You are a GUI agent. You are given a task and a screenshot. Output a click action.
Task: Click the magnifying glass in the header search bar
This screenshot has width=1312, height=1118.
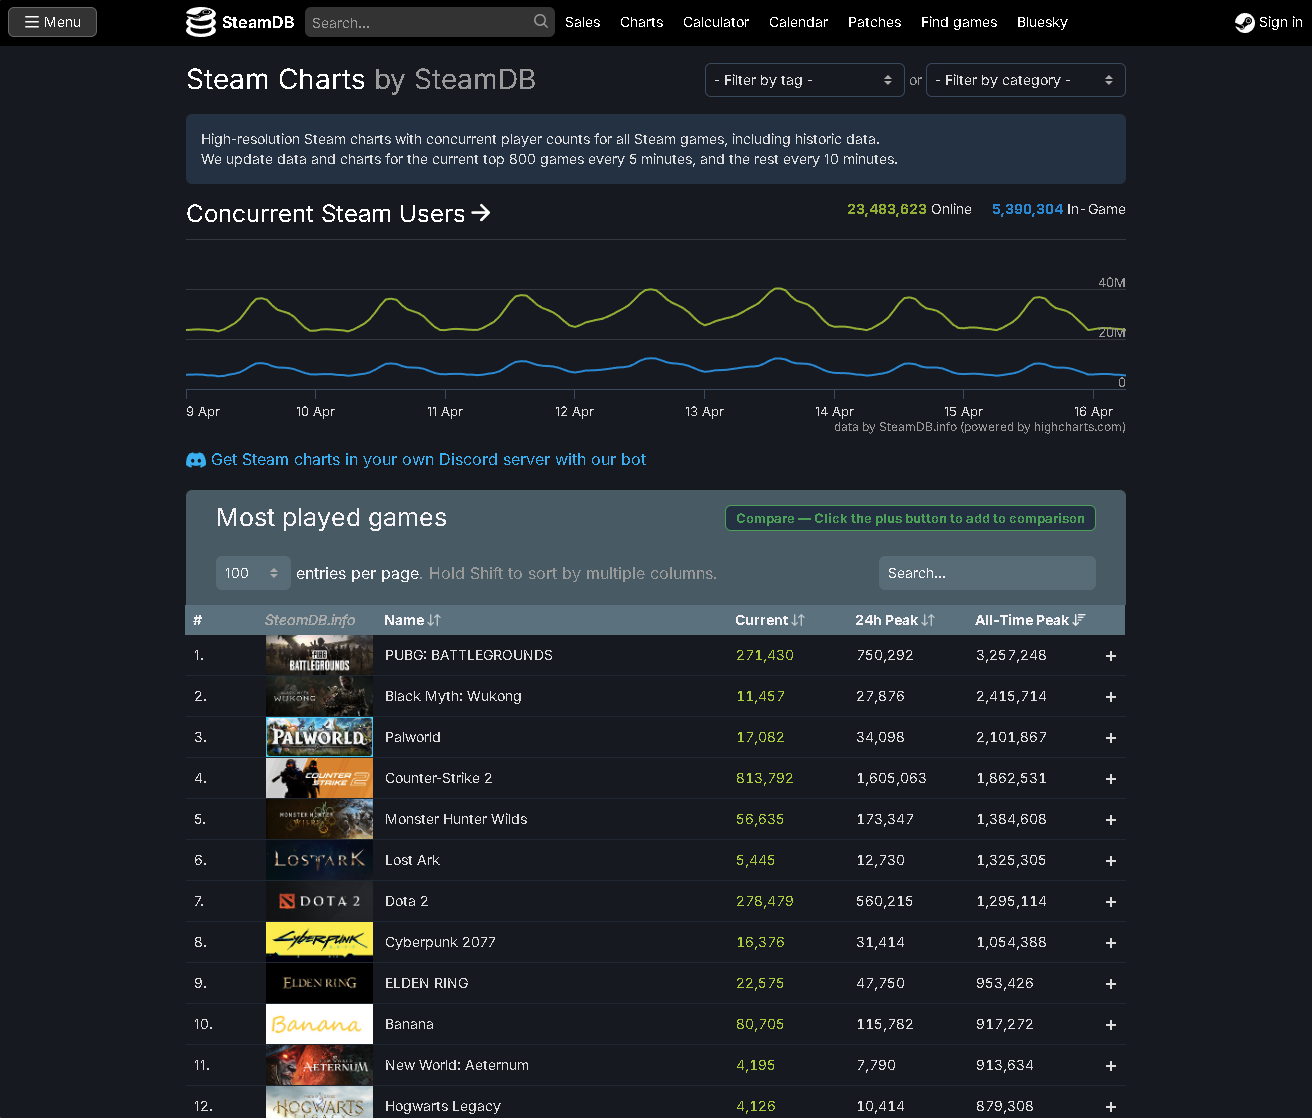pyautogui.click(x=540, y=21)
